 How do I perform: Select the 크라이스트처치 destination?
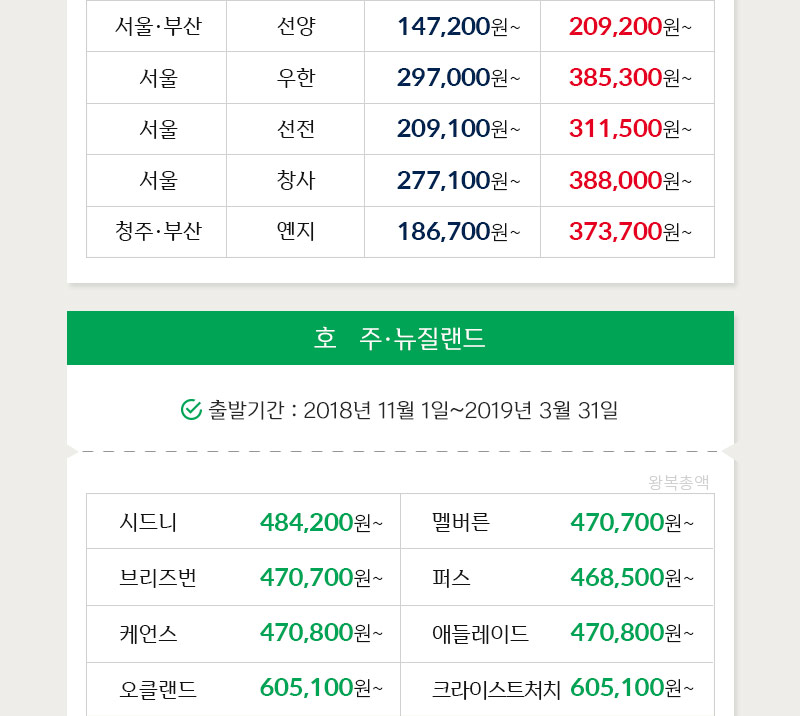(x=496, y=688)
